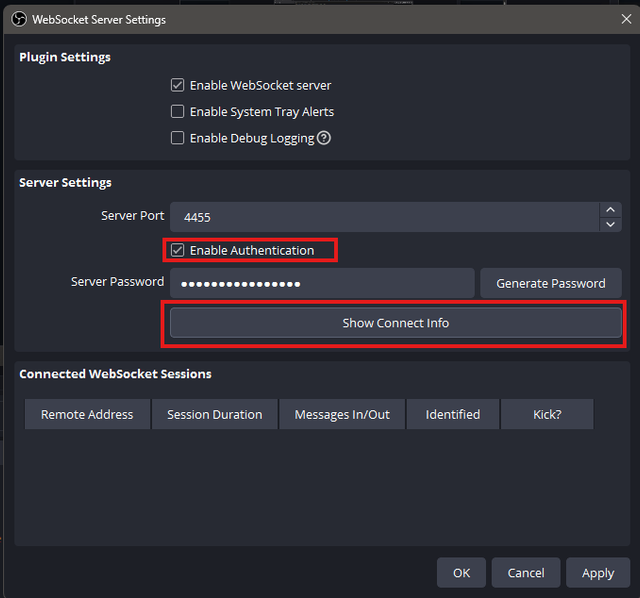640x598 pixels.
Task: Click the Server Password label
Action: click(x=118, y=282)
